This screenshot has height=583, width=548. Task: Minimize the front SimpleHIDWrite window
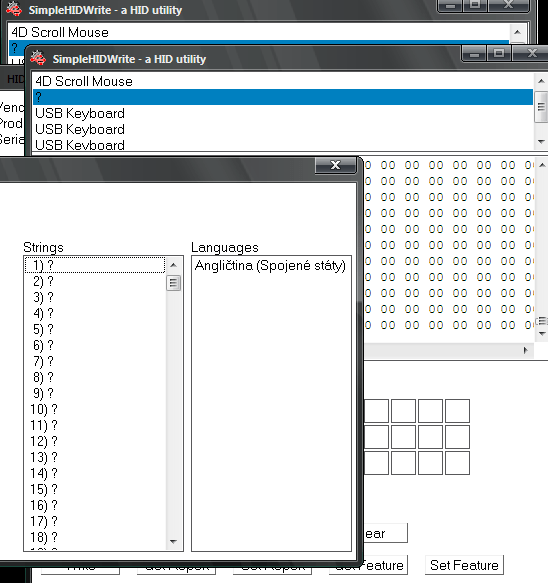tap(474, 53)
